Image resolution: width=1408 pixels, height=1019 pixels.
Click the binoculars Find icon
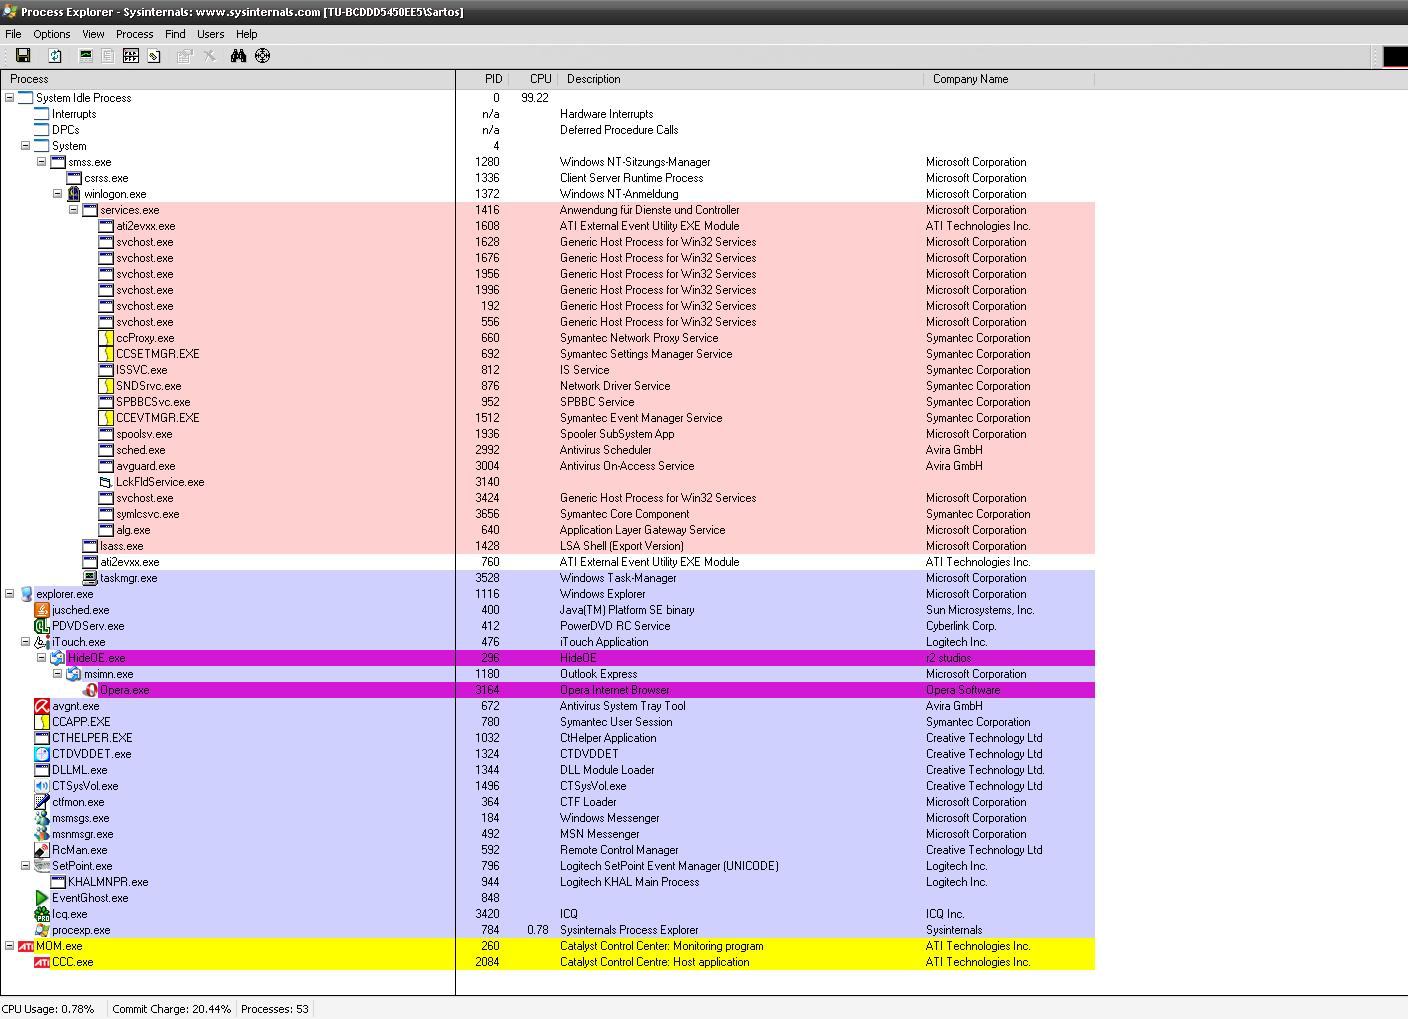pos(238,56)
